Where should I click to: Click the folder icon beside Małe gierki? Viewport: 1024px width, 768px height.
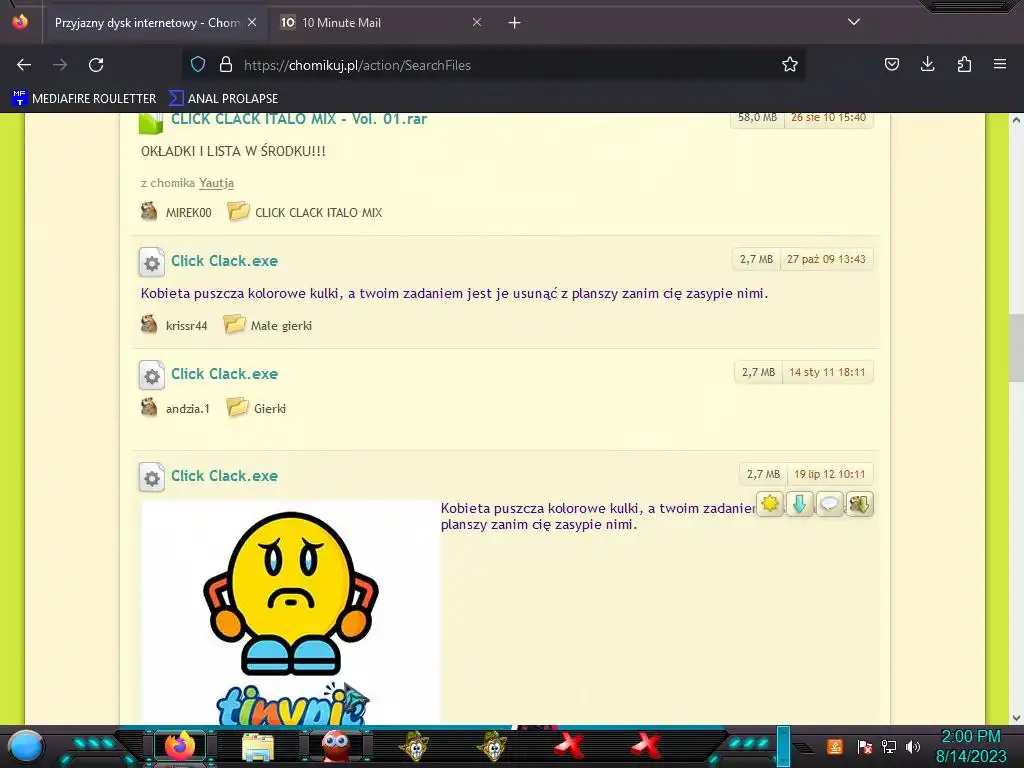pos(234,324)
